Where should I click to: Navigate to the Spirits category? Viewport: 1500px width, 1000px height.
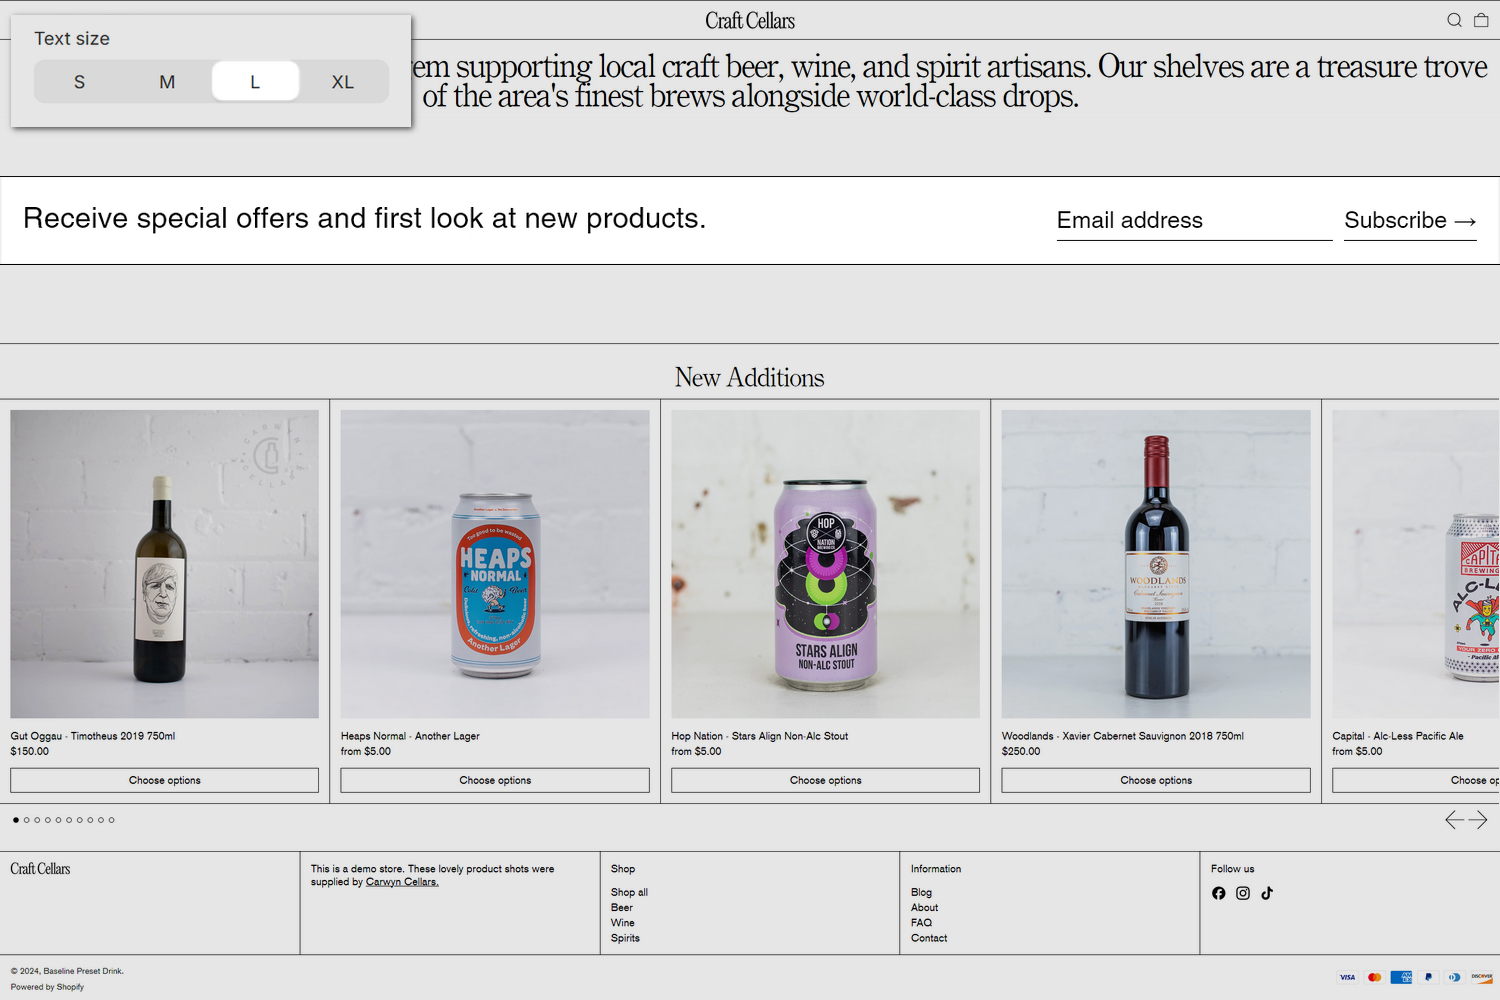(x=625, y=938)
